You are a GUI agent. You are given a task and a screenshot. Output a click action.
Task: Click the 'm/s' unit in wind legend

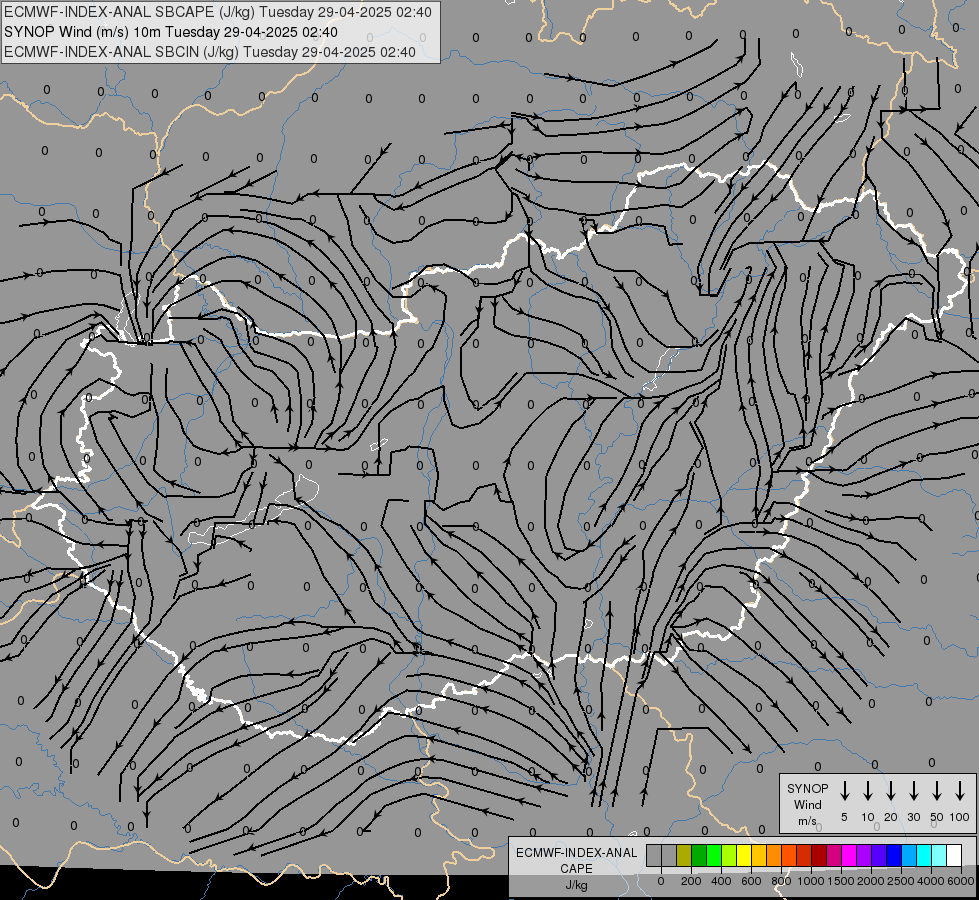(x=807, y=821)
